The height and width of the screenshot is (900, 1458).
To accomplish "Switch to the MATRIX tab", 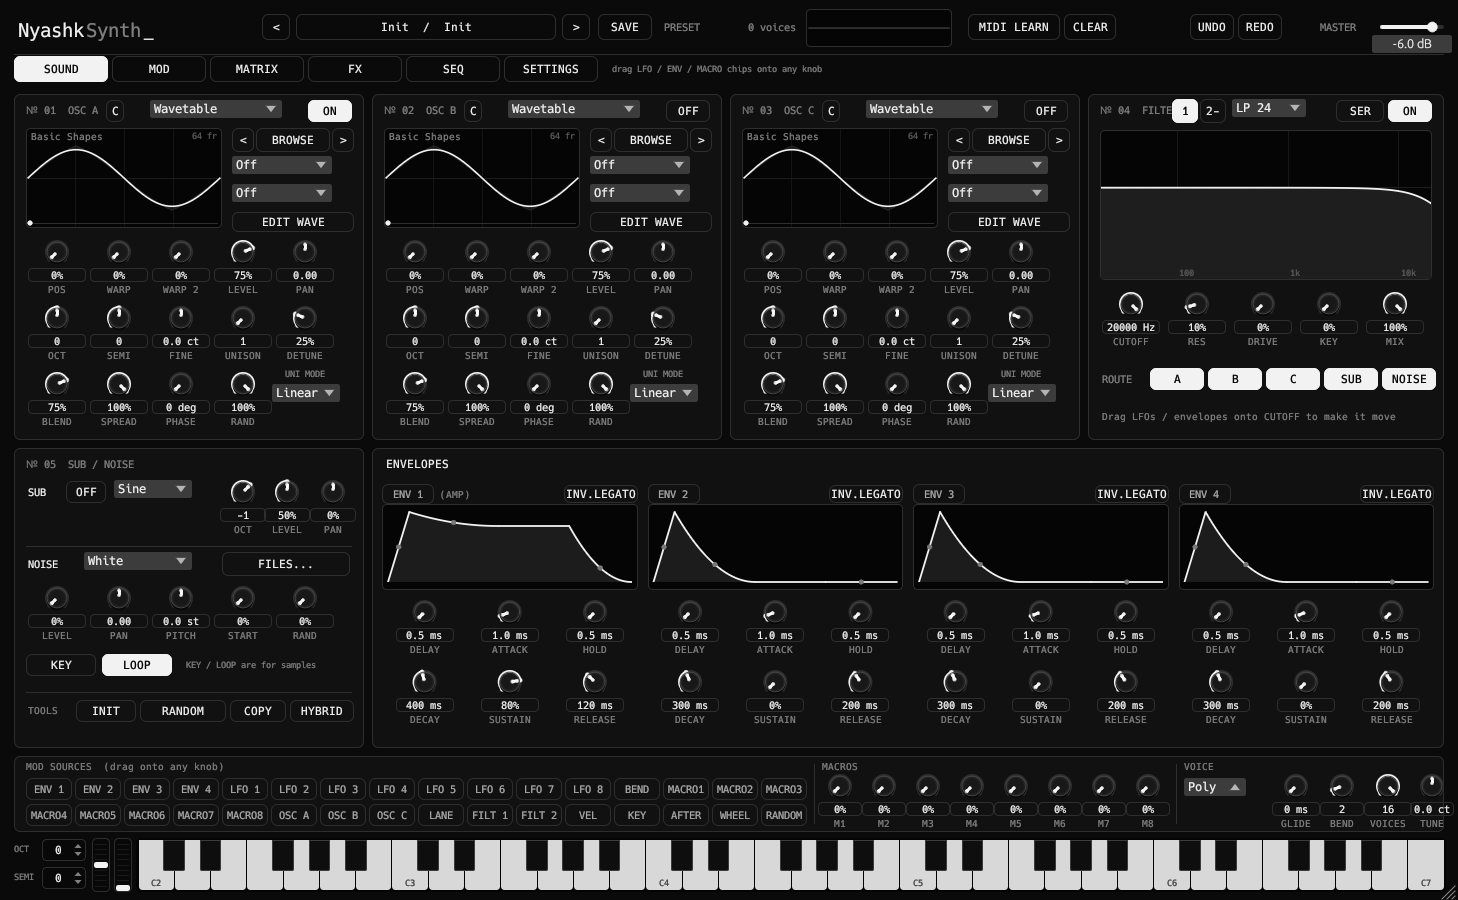I will (257, 69).
